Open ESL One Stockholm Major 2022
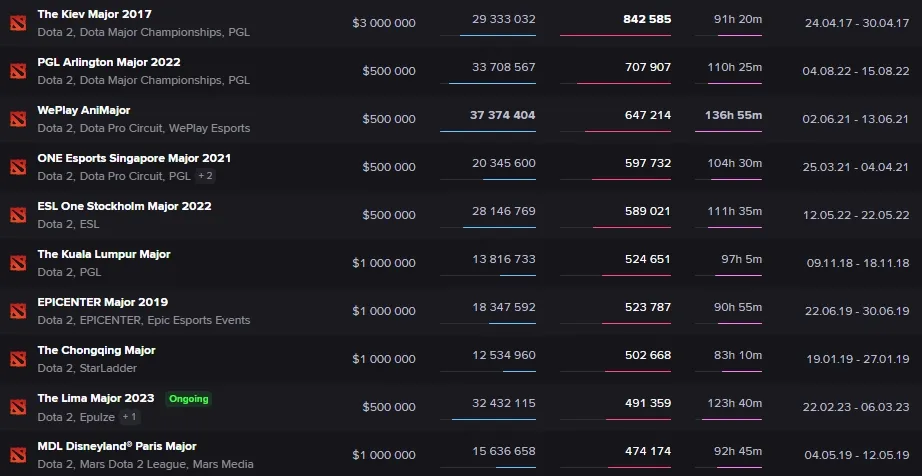This screenshot has height=476, width=922. click(125, 206)
